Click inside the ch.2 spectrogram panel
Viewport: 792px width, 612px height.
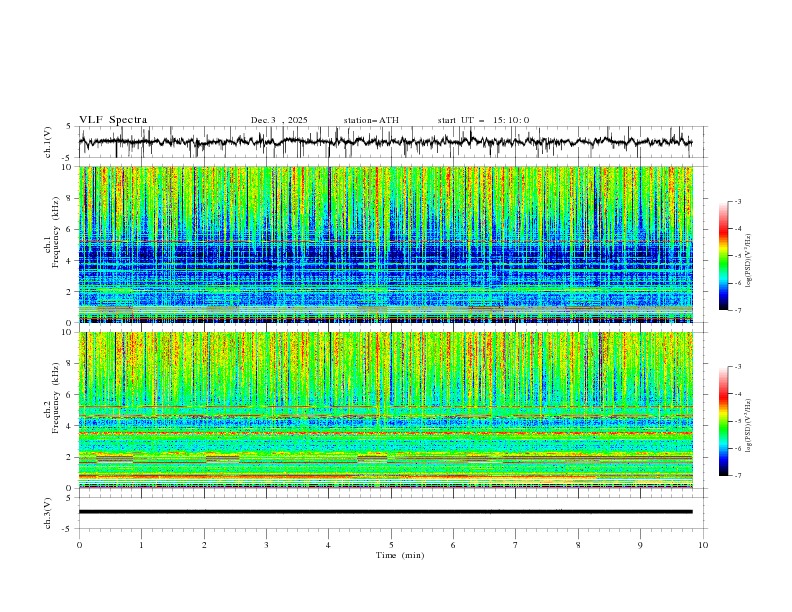tap(385, 410)
